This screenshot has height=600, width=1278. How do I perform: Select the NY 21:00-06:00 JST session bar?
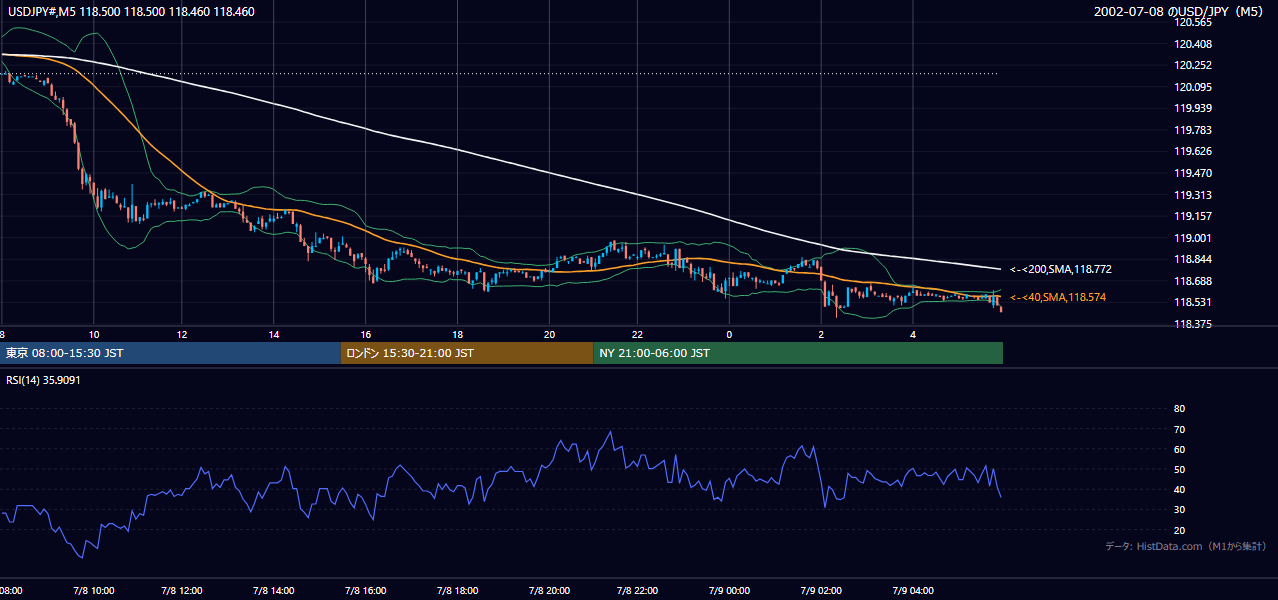[798, 353]
